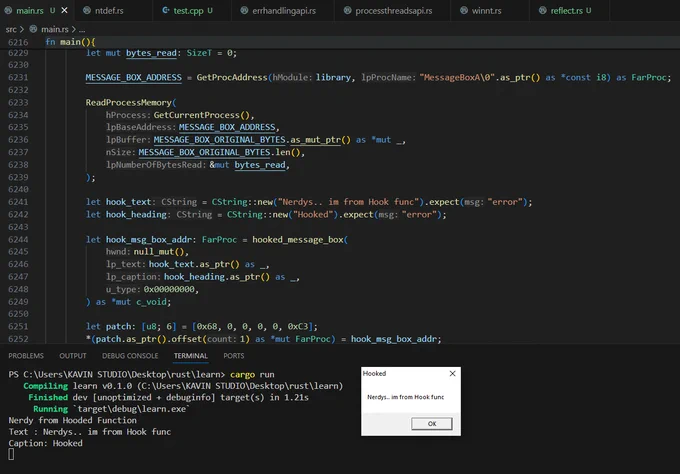Click '0x00000000' value on line 6248
The height and width of the screenshot is (474, 680).
169,289
